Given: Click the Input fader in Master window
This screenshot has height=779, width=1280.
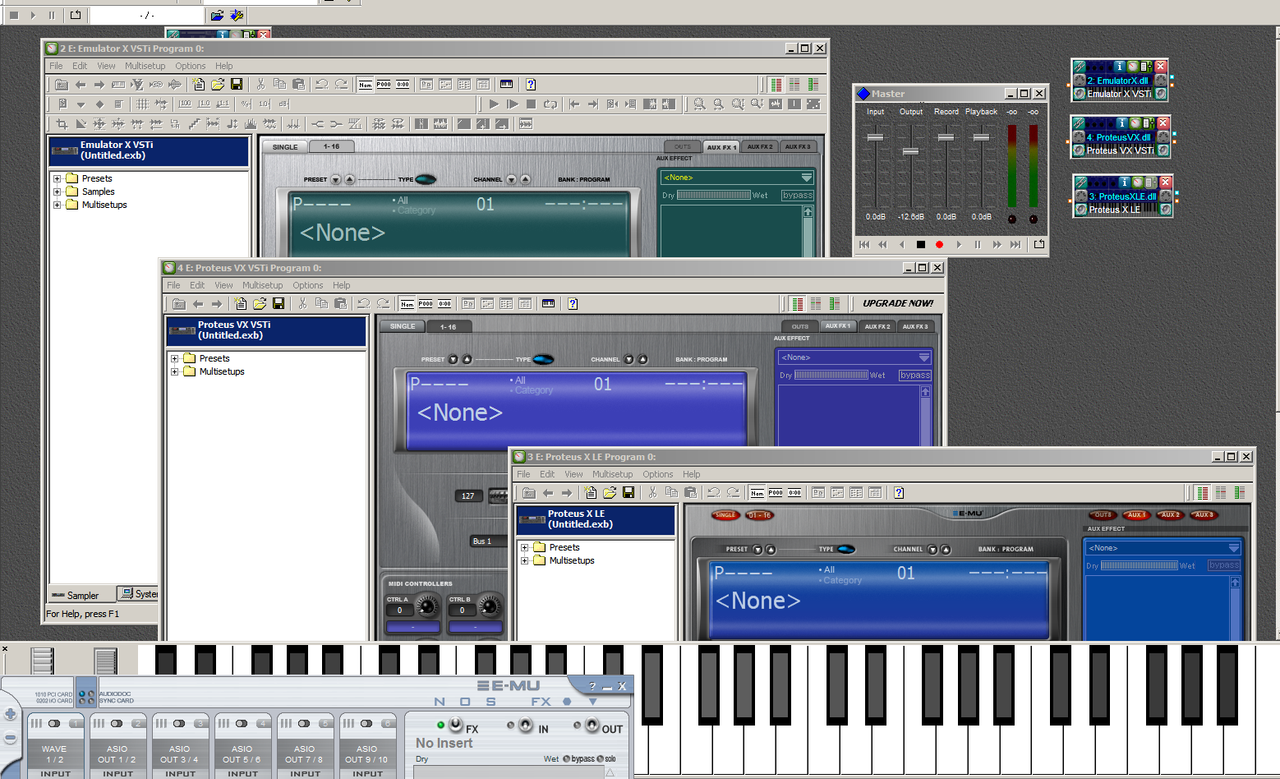Looking at the screenshot, I should click(875, 137).
